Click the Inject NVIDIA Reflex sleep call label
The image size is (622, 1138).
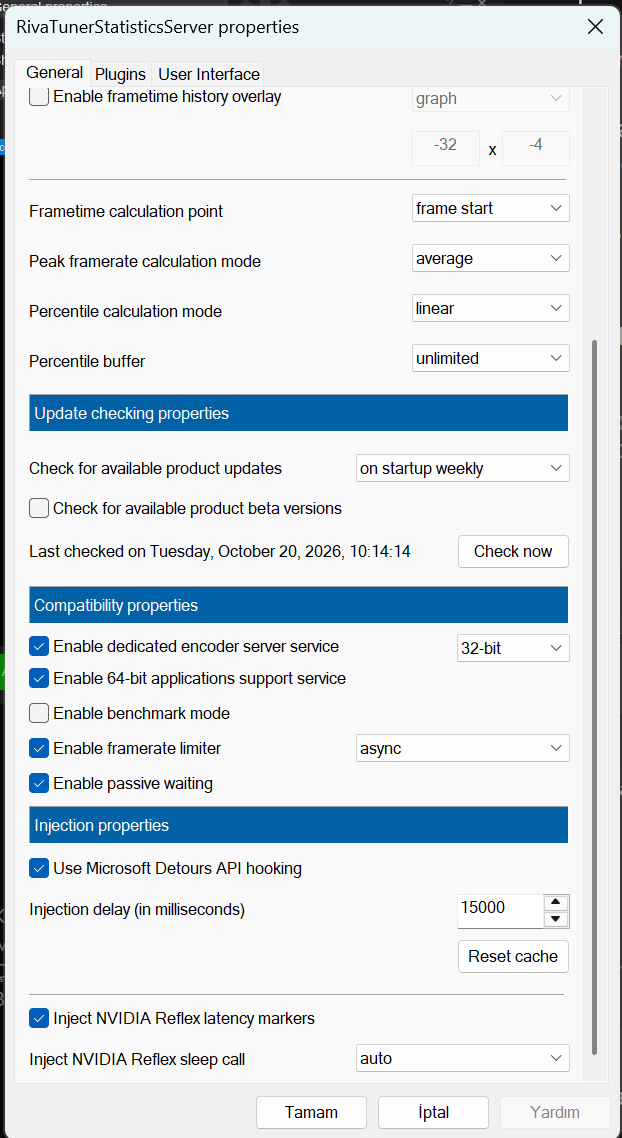[137, 1060]
